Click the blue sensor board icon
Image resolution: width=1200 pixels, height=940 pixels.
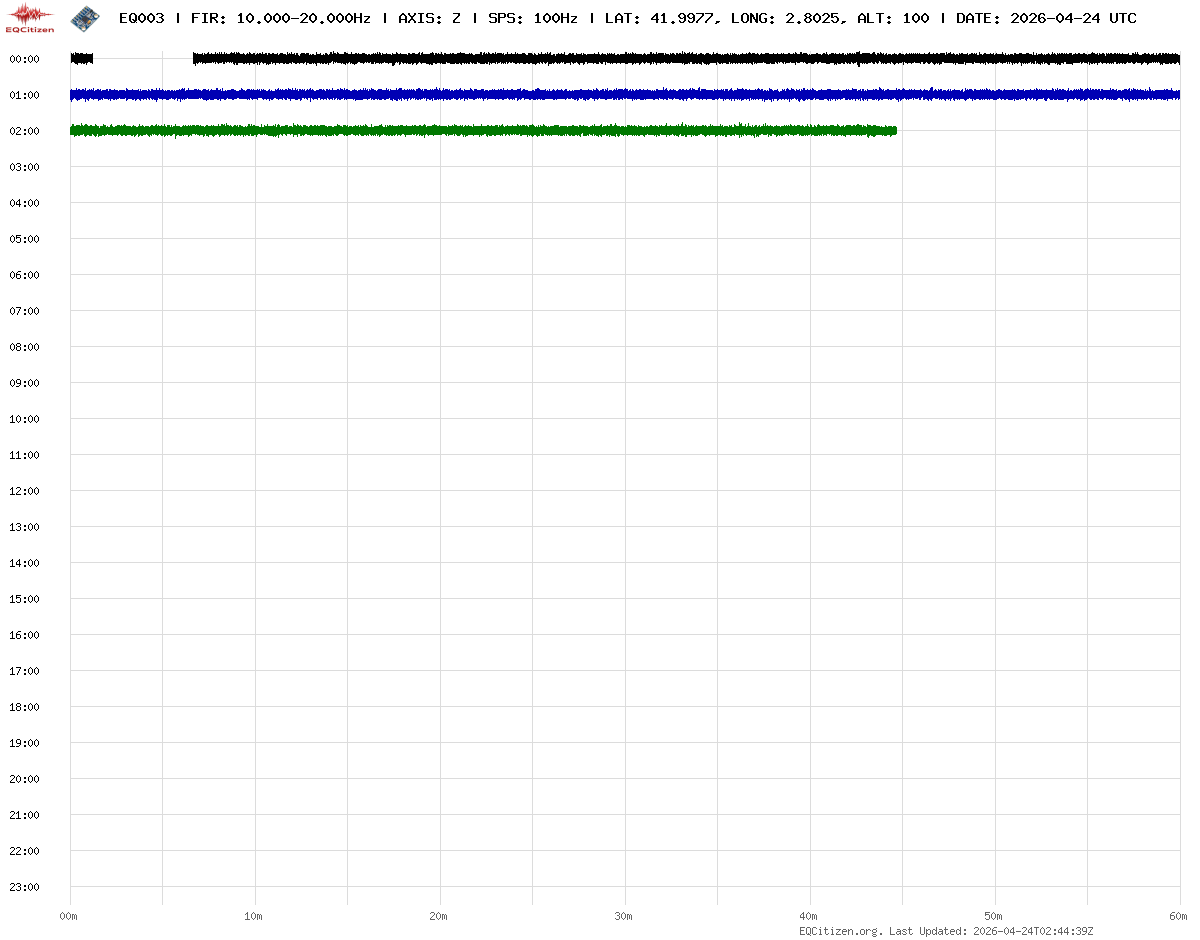tap(85, 17)
